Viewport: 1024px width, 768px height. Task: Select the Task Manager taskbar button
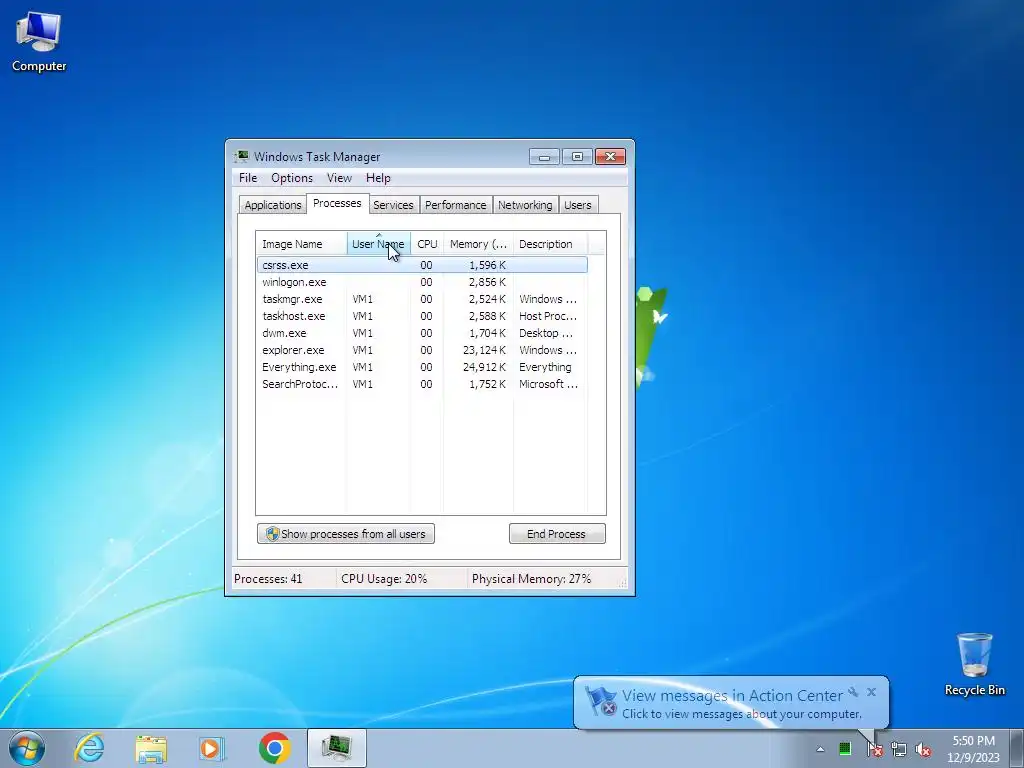pos(336,748)
